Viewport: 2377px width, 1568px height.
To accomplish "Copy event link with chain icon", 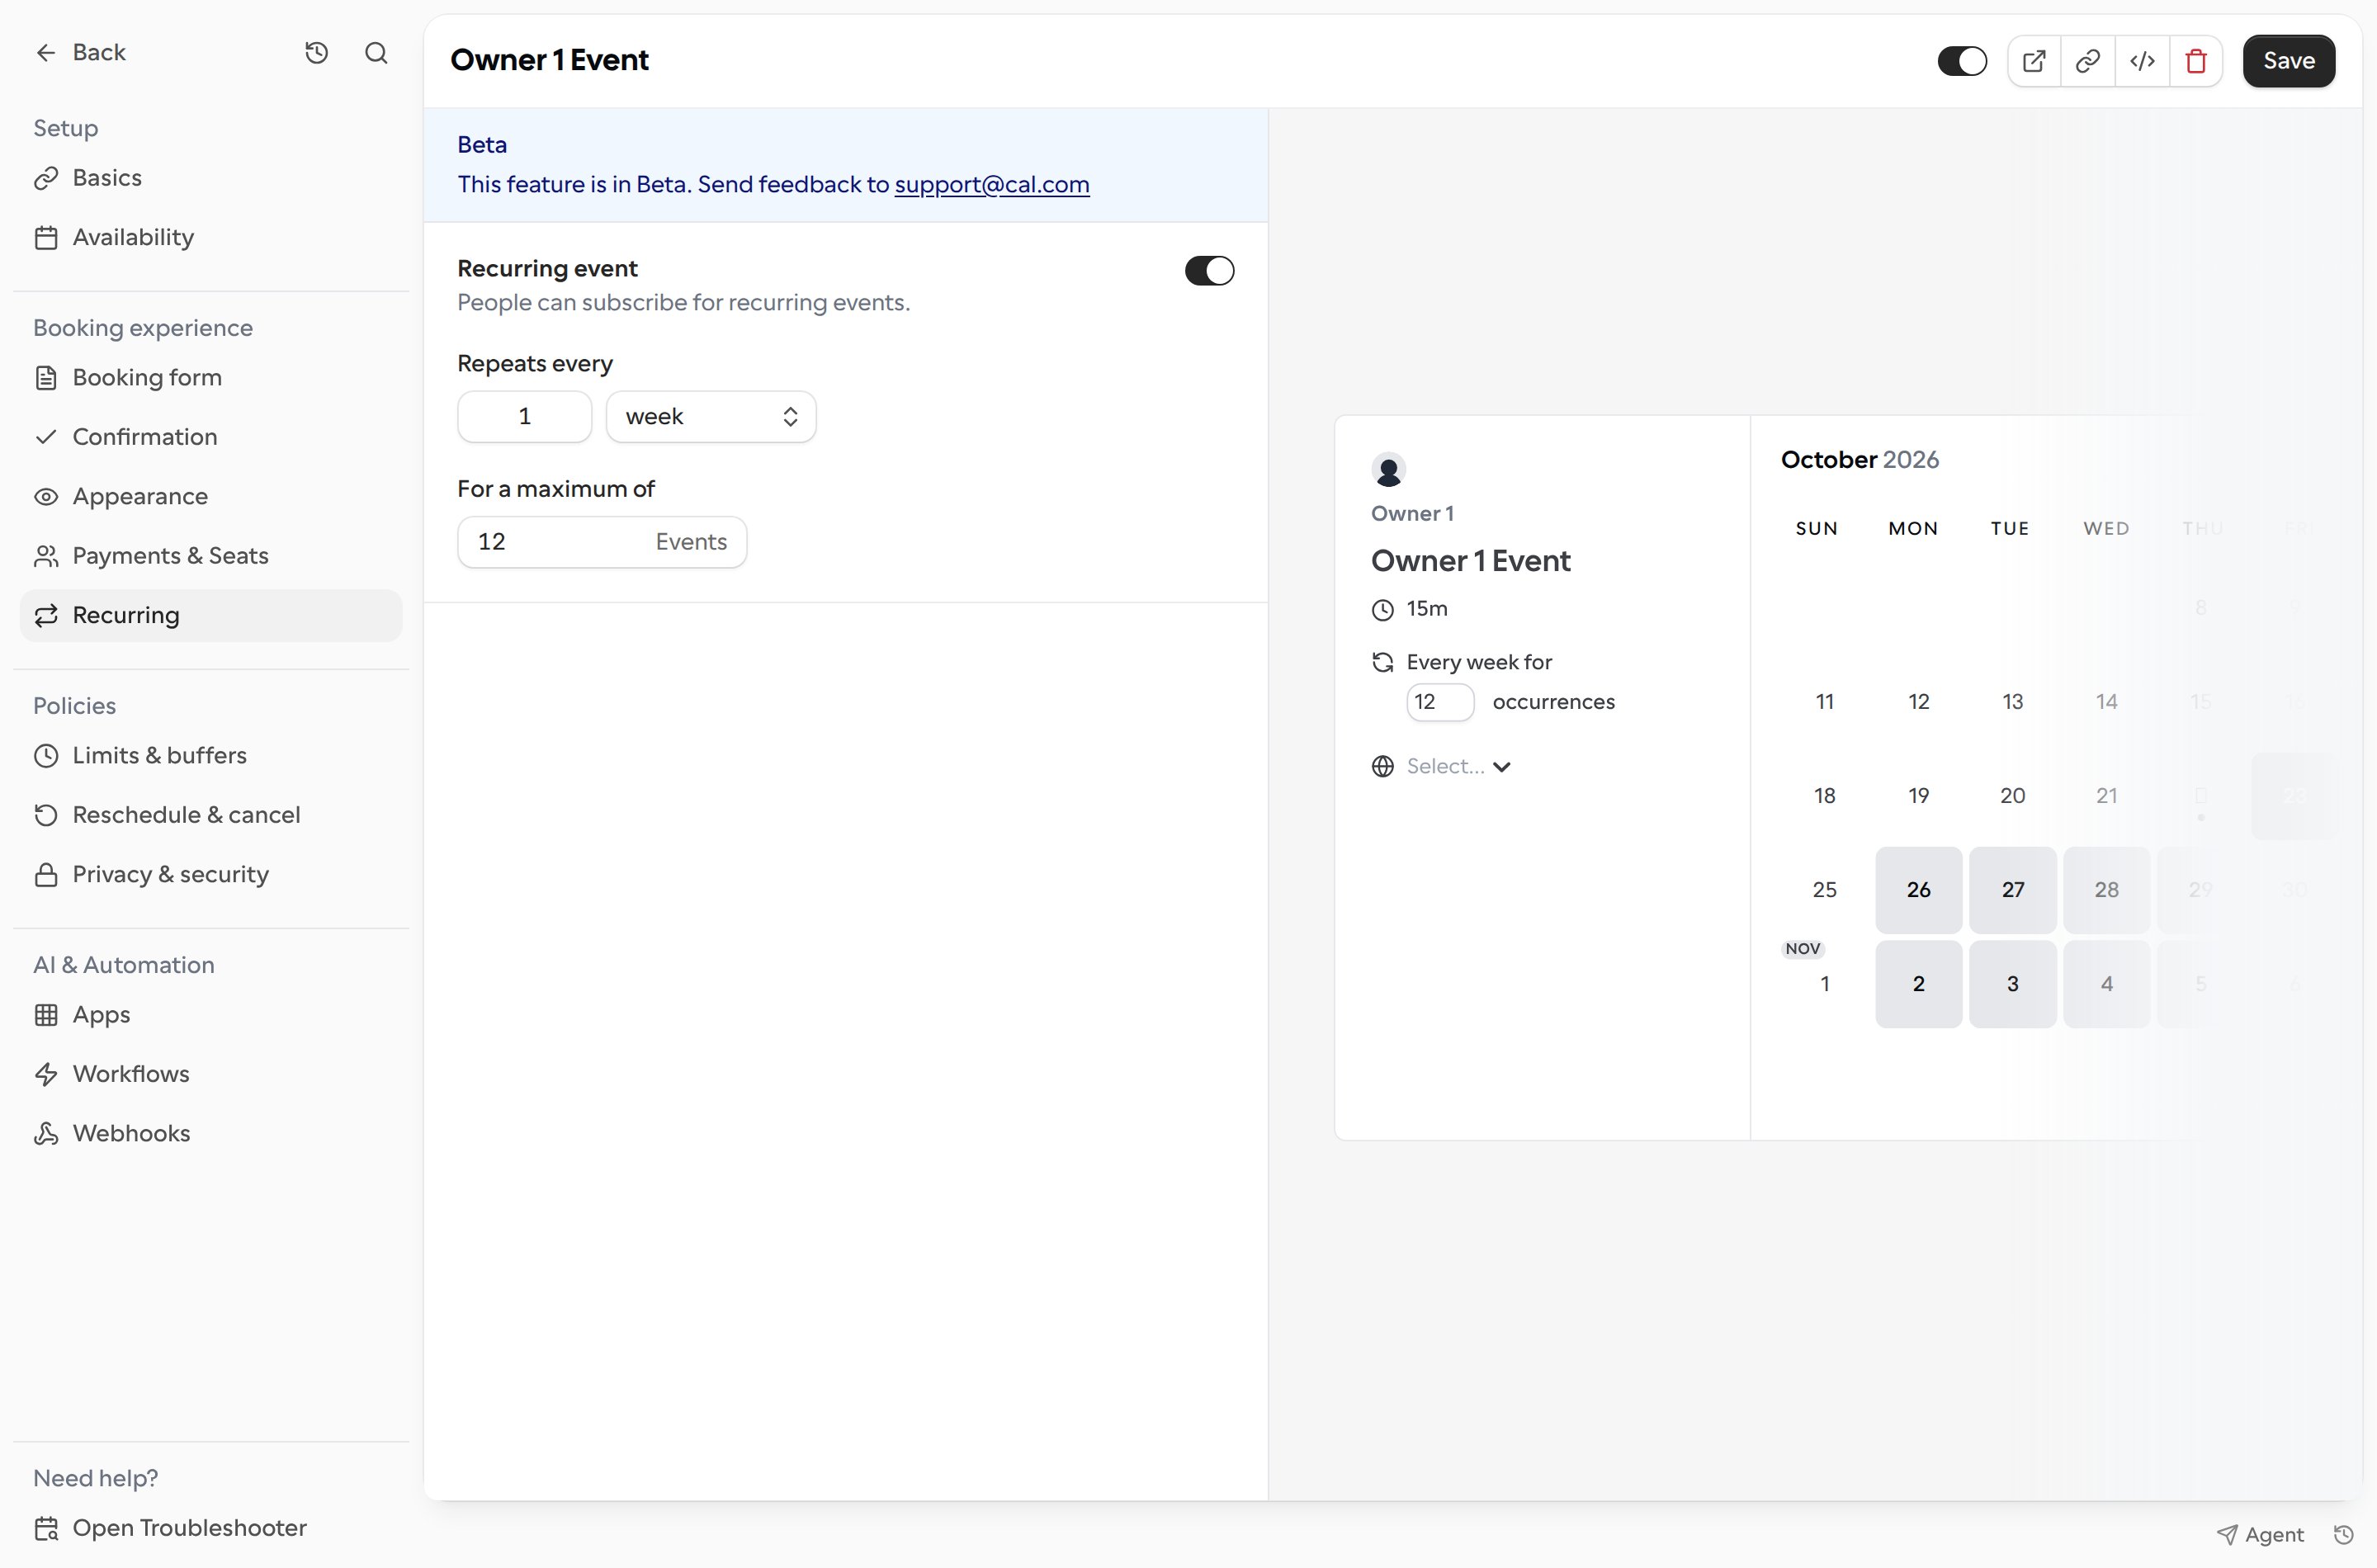I will pos(2088,61).
